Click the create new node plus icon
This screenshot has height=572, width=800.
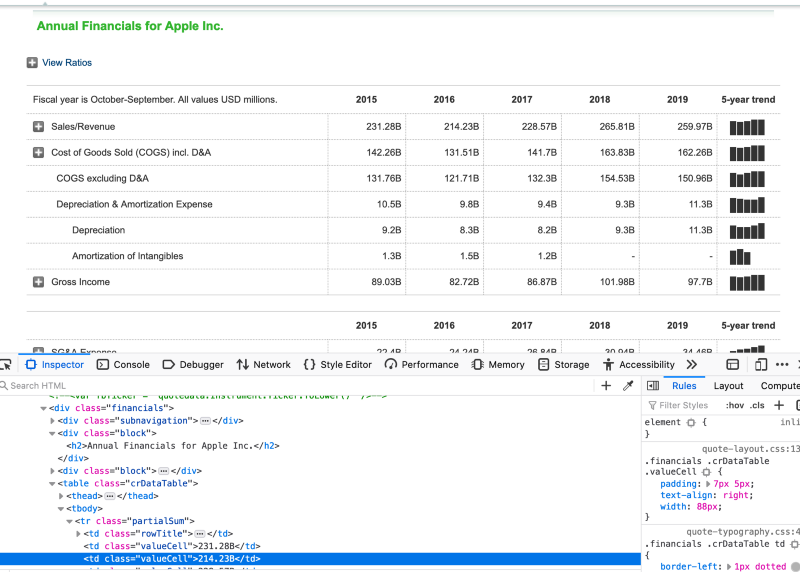606,386
